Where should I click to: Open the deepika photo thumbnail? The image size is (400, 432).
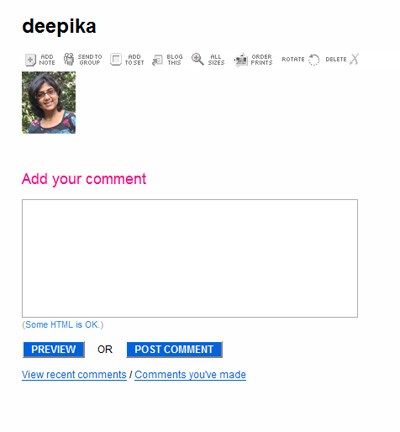coord(49,103)
